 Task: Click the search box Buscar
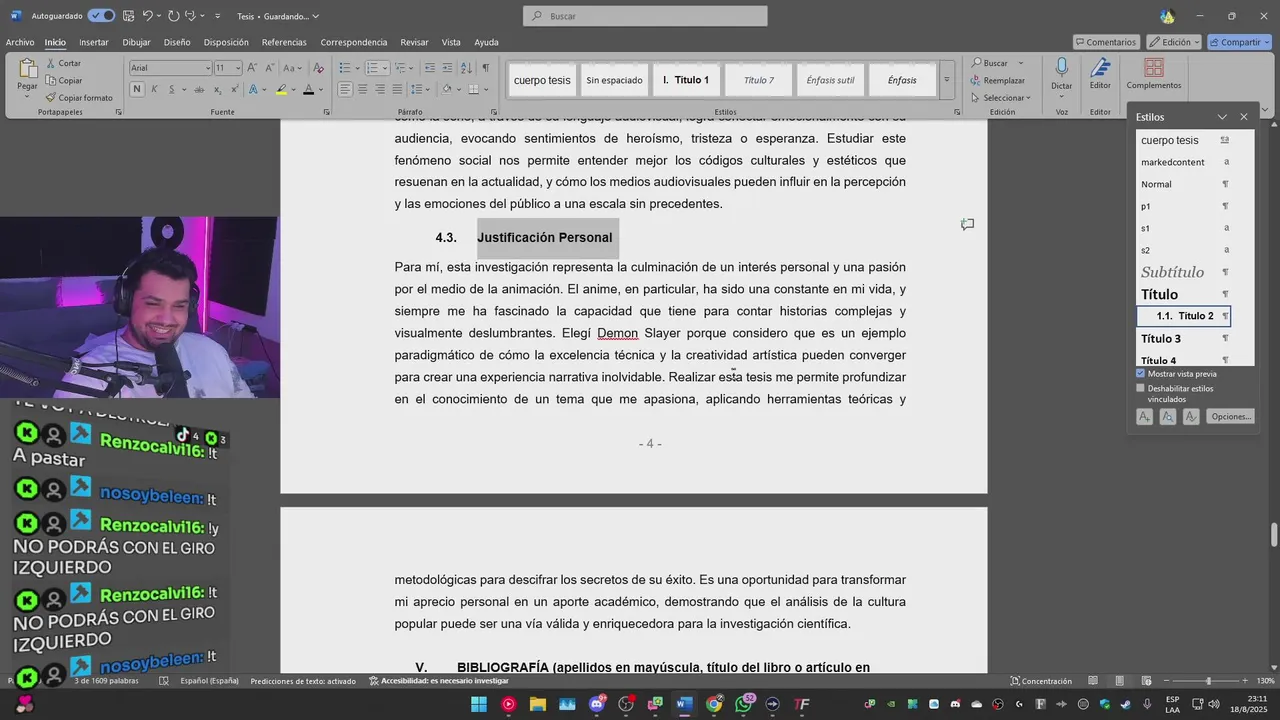click(645, 16)
